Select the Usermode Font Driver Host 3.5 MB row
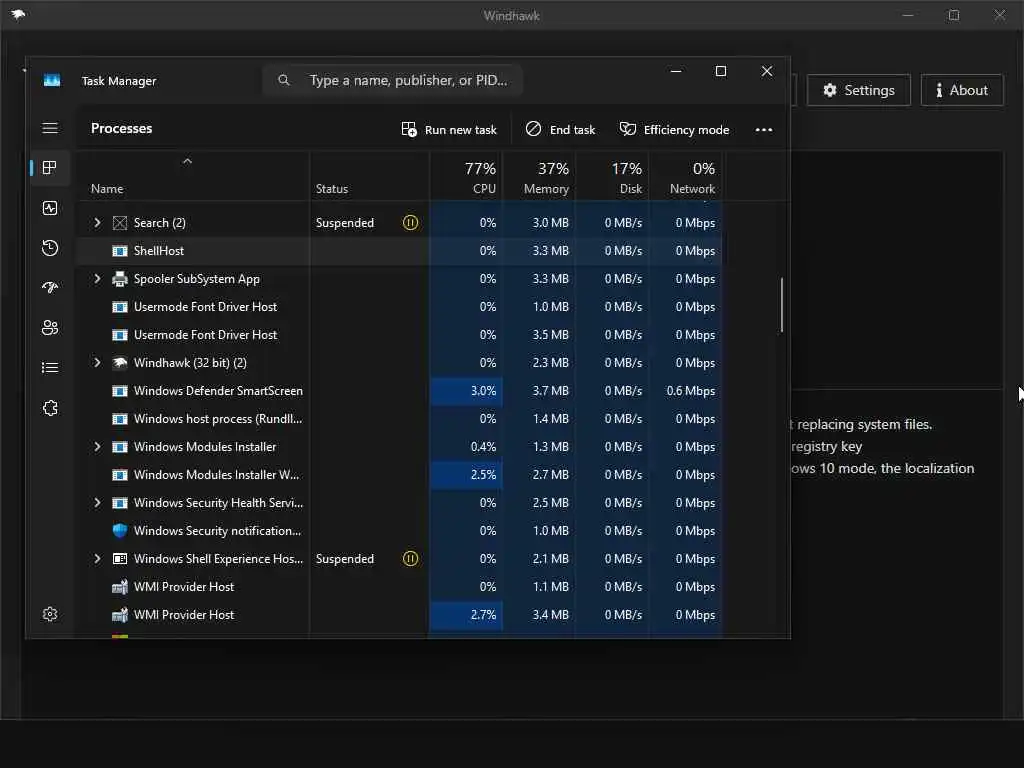The width and height of the screenshot is (1024, 768). click(400, 335)
